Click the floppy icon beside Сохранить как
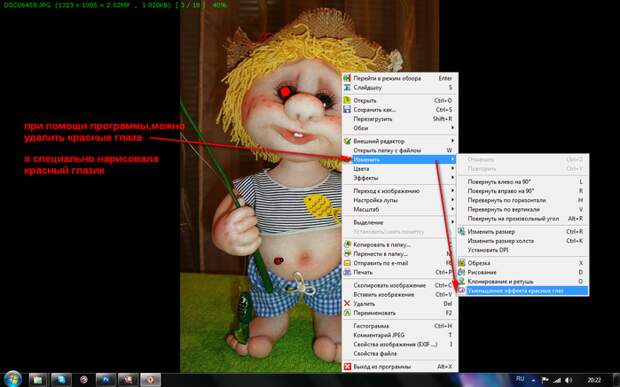 pyautogui.click(x=347, y=109)
